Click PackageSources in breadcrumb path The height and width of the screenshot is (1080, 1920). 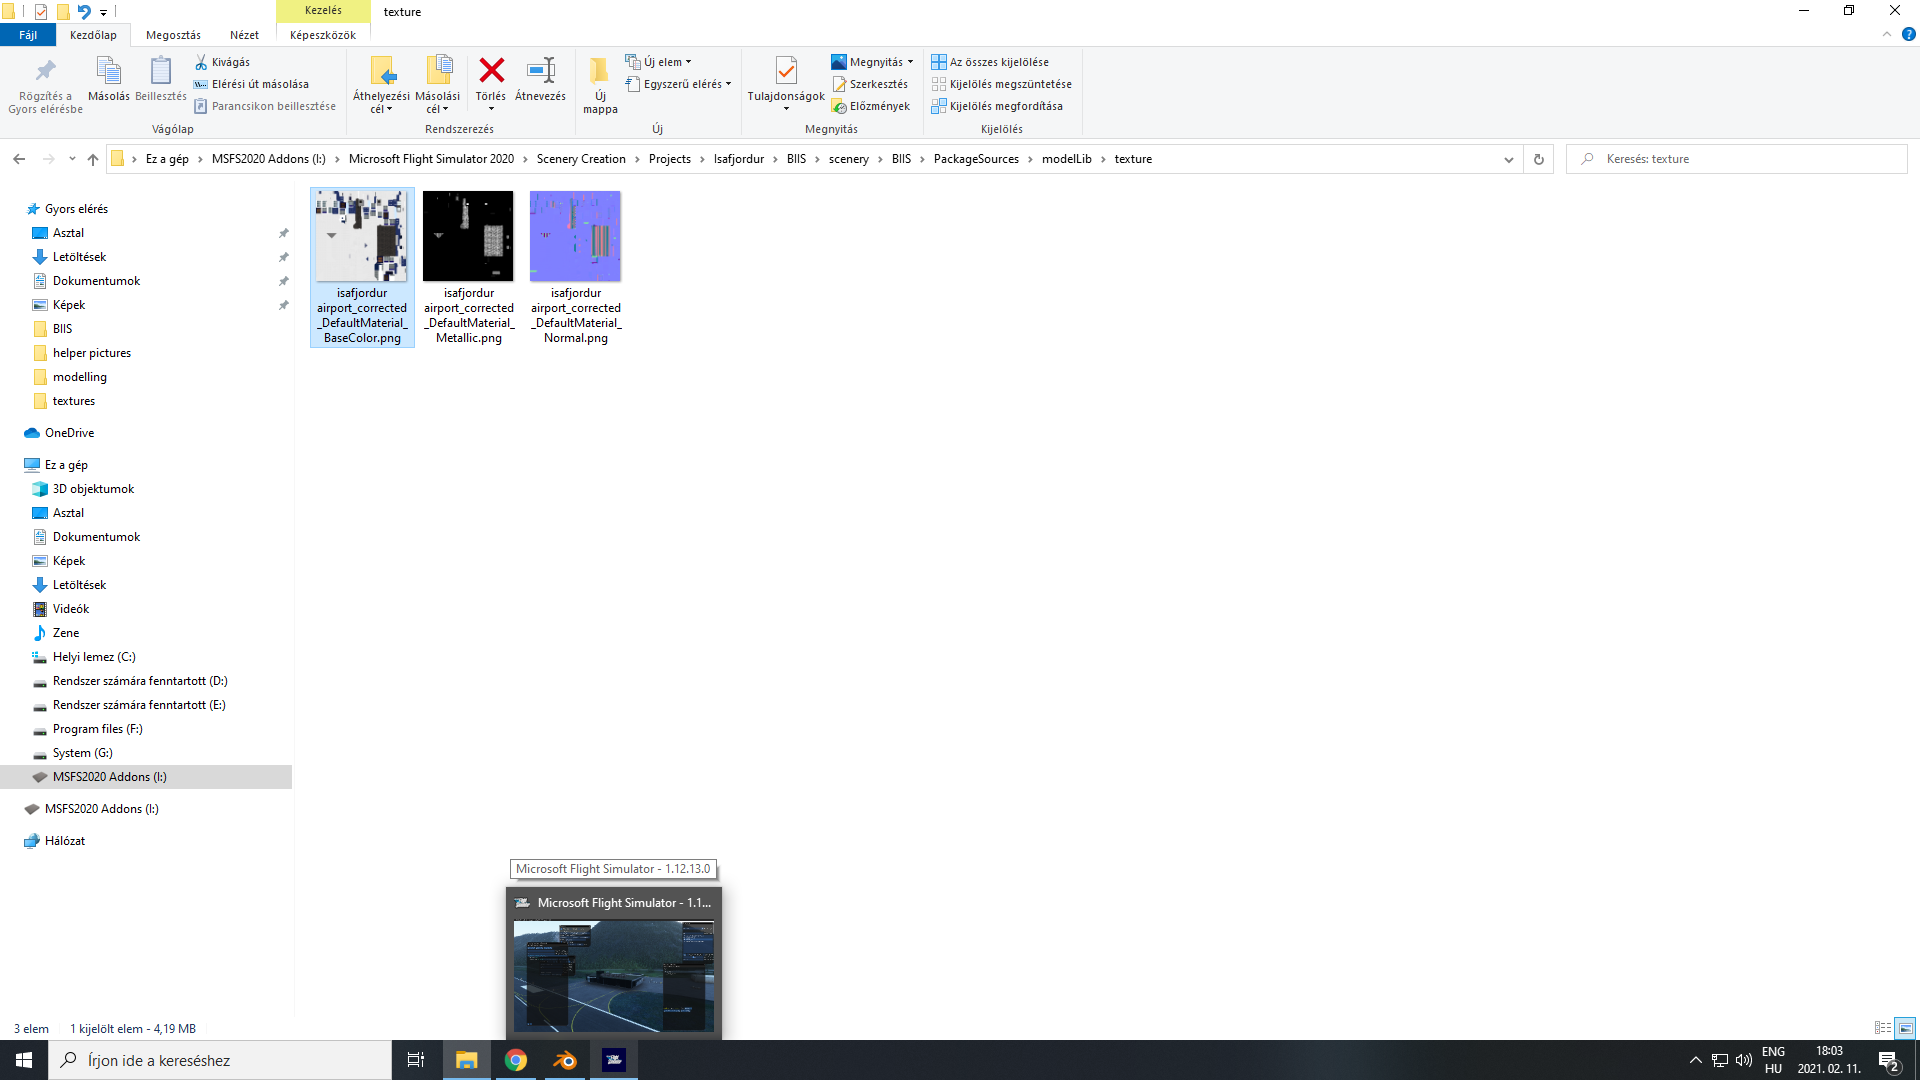click(976, 159)
